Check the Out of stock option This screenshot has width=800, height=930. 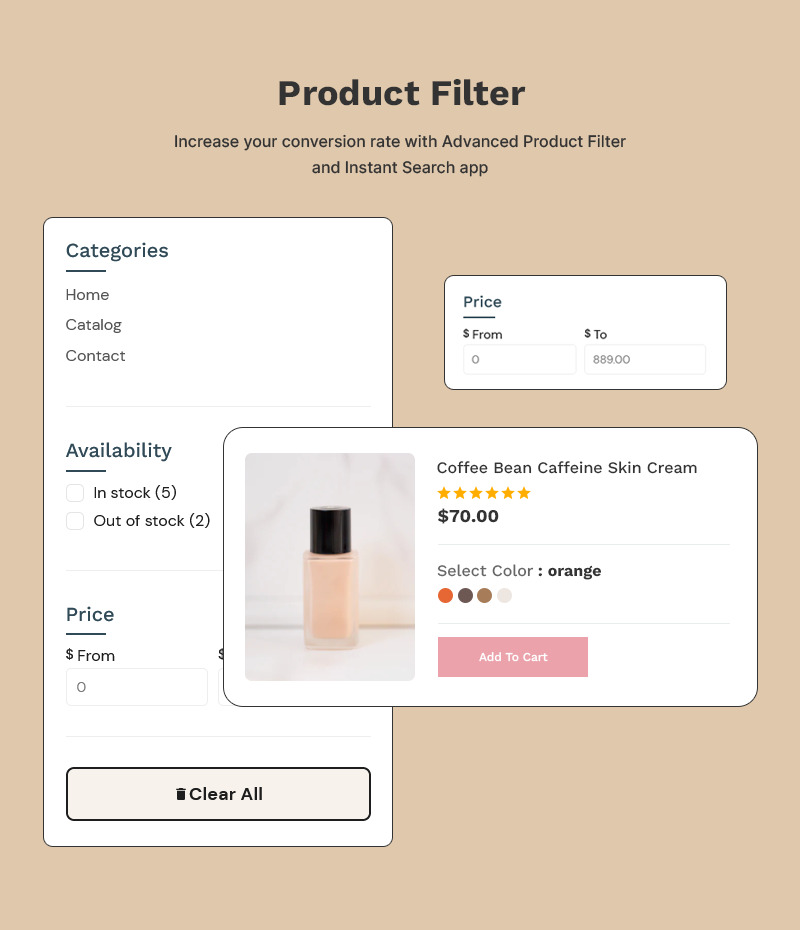point(75,521)
